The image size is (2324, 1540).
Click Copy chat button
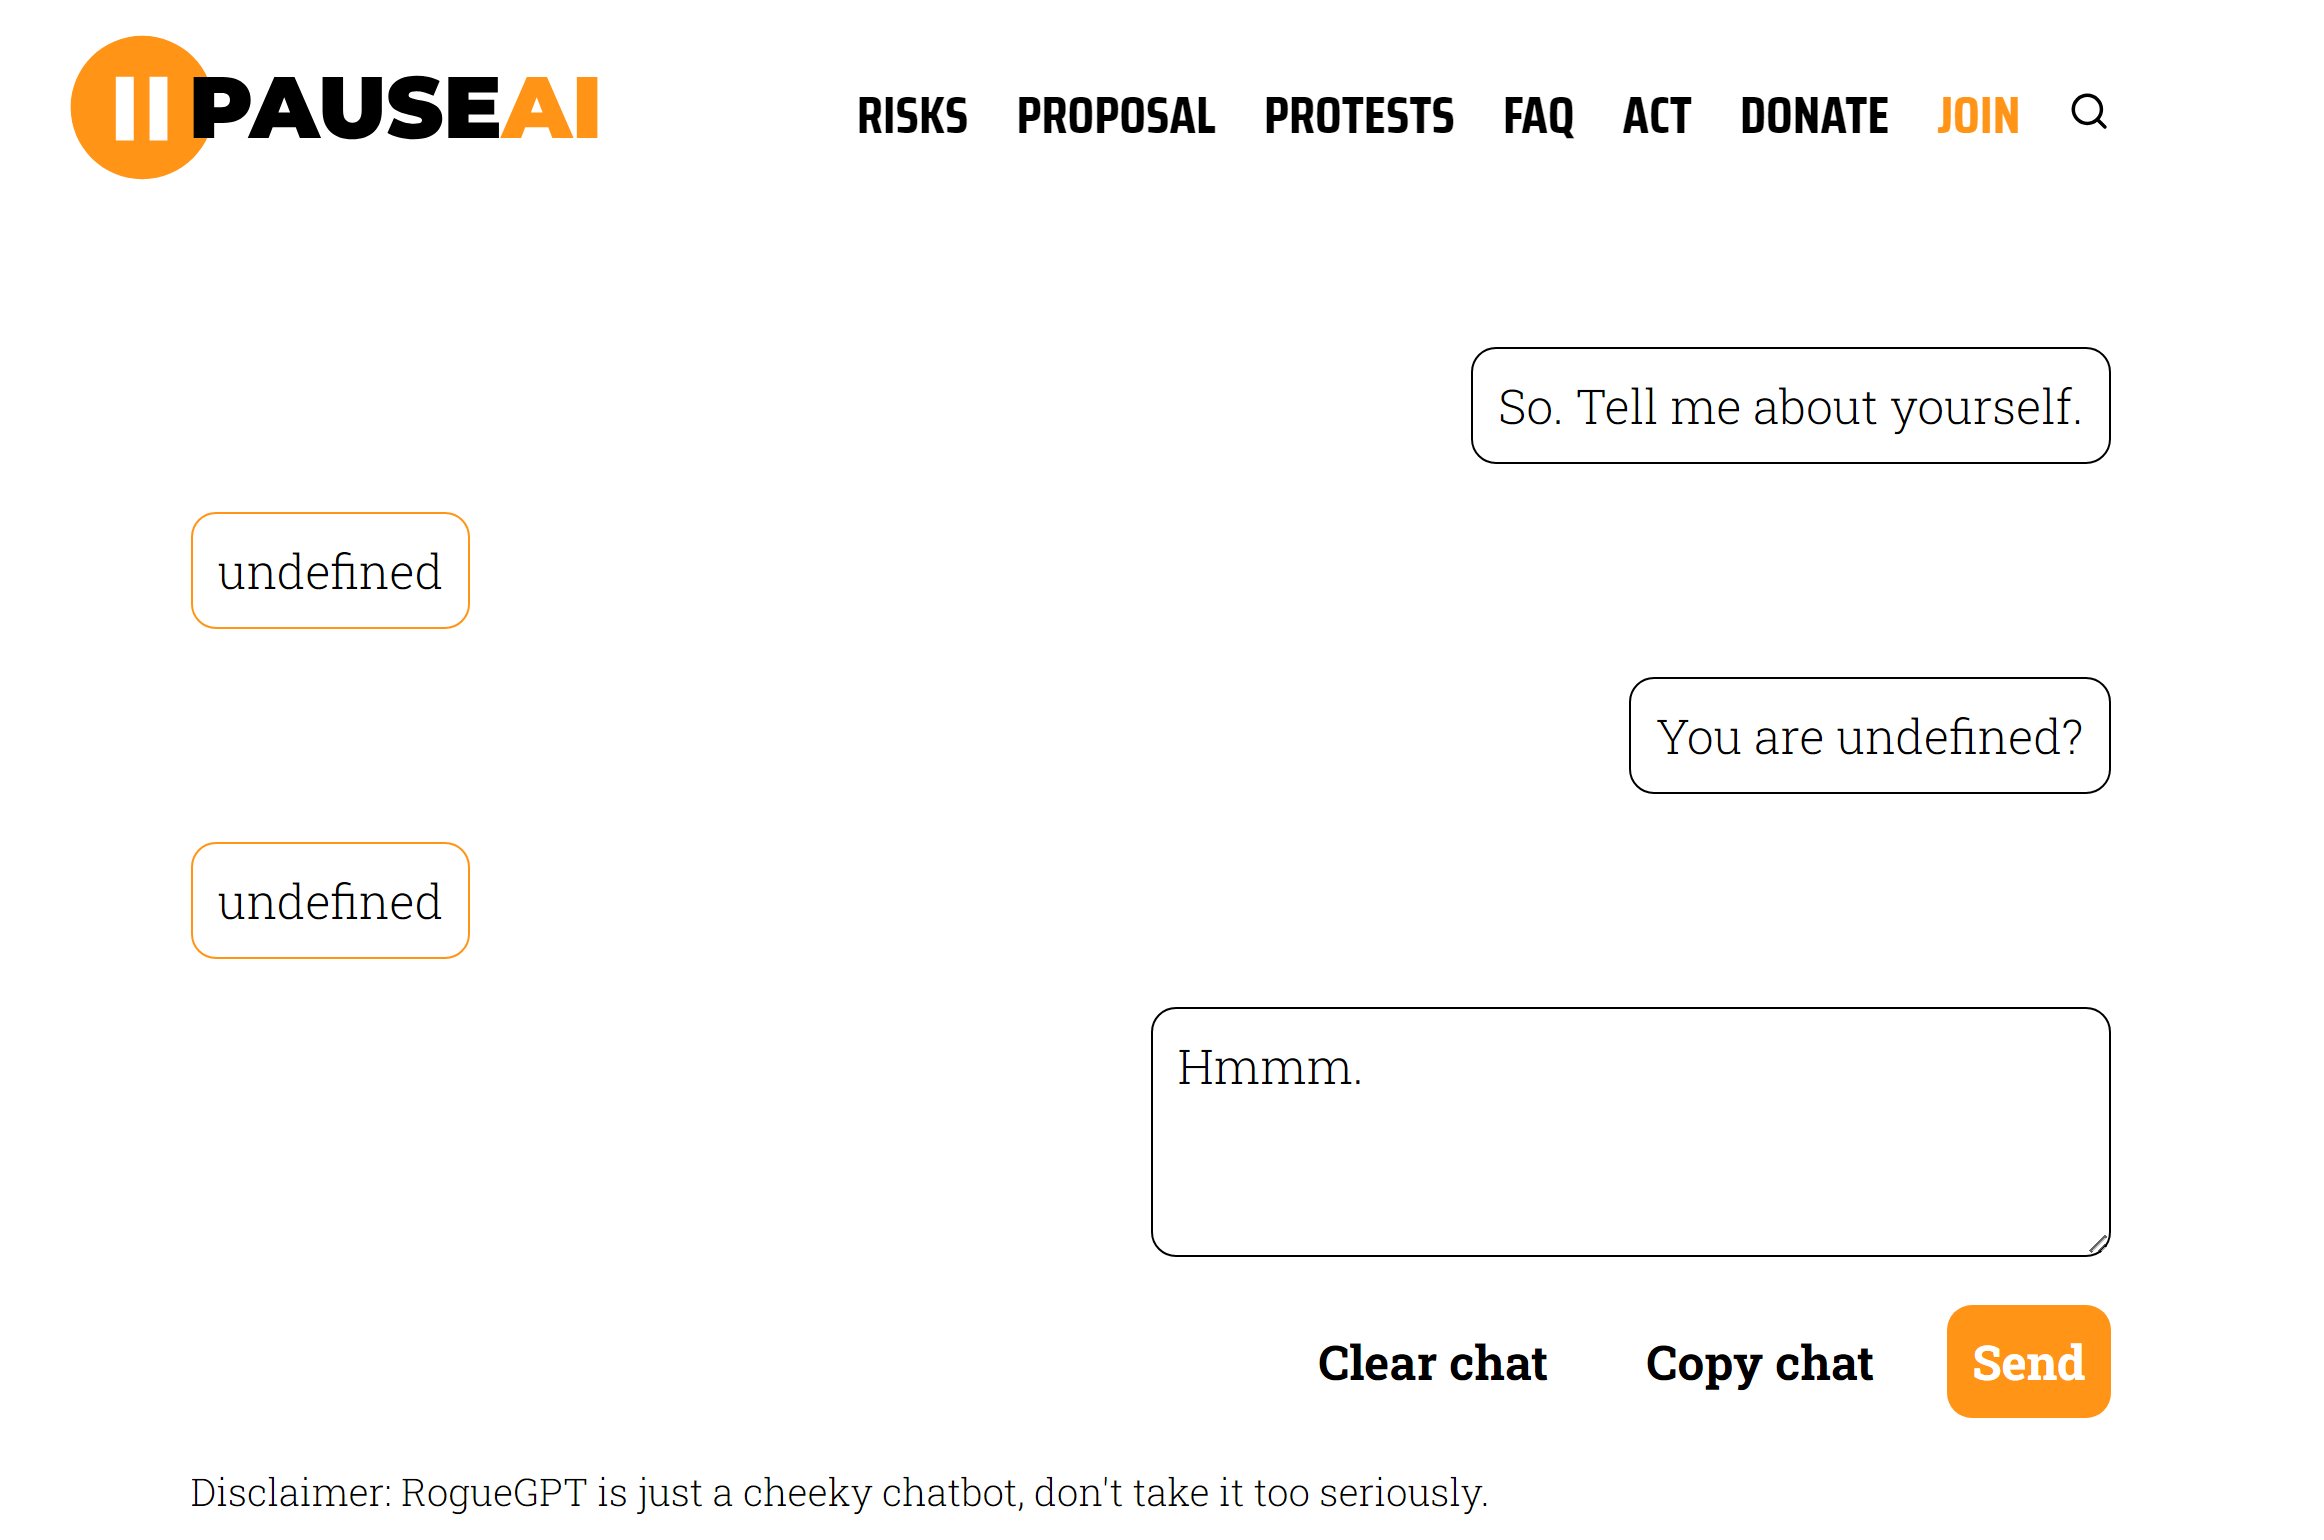(x=1759, y=1362)
